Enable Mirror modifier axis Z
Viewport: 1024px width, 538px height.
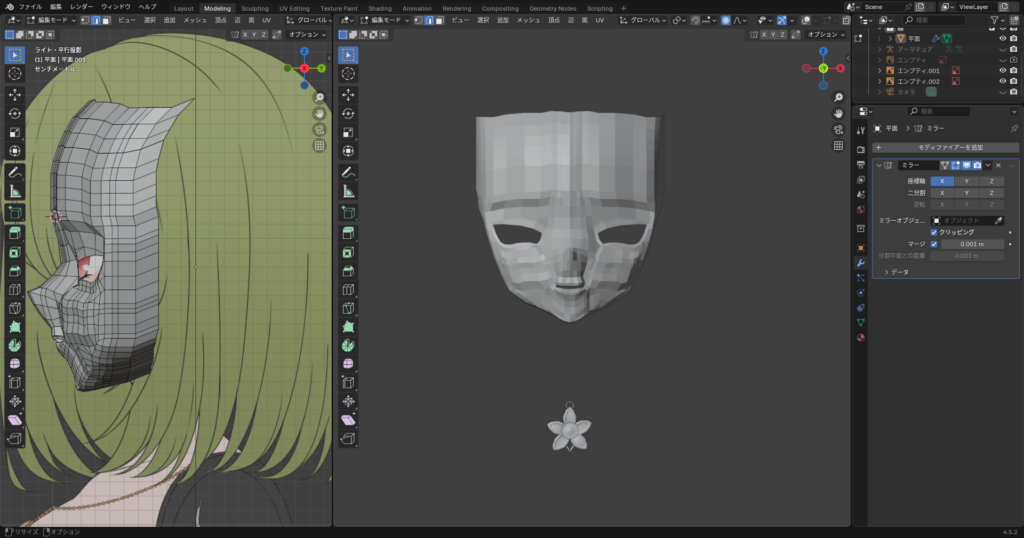tap(991, 182)
